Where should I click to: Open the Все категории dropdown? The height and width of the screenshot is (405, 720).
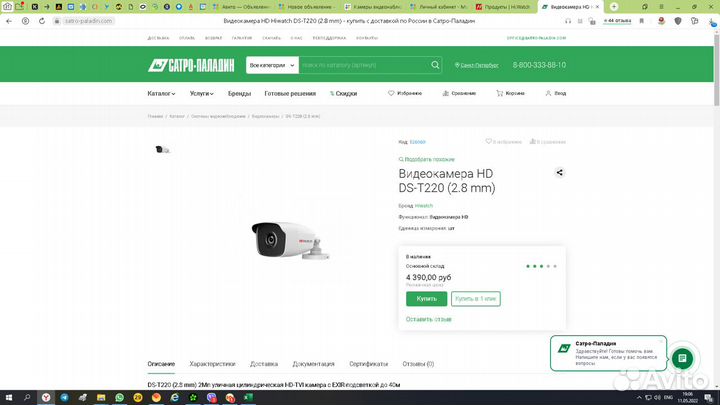coord(272,65)
